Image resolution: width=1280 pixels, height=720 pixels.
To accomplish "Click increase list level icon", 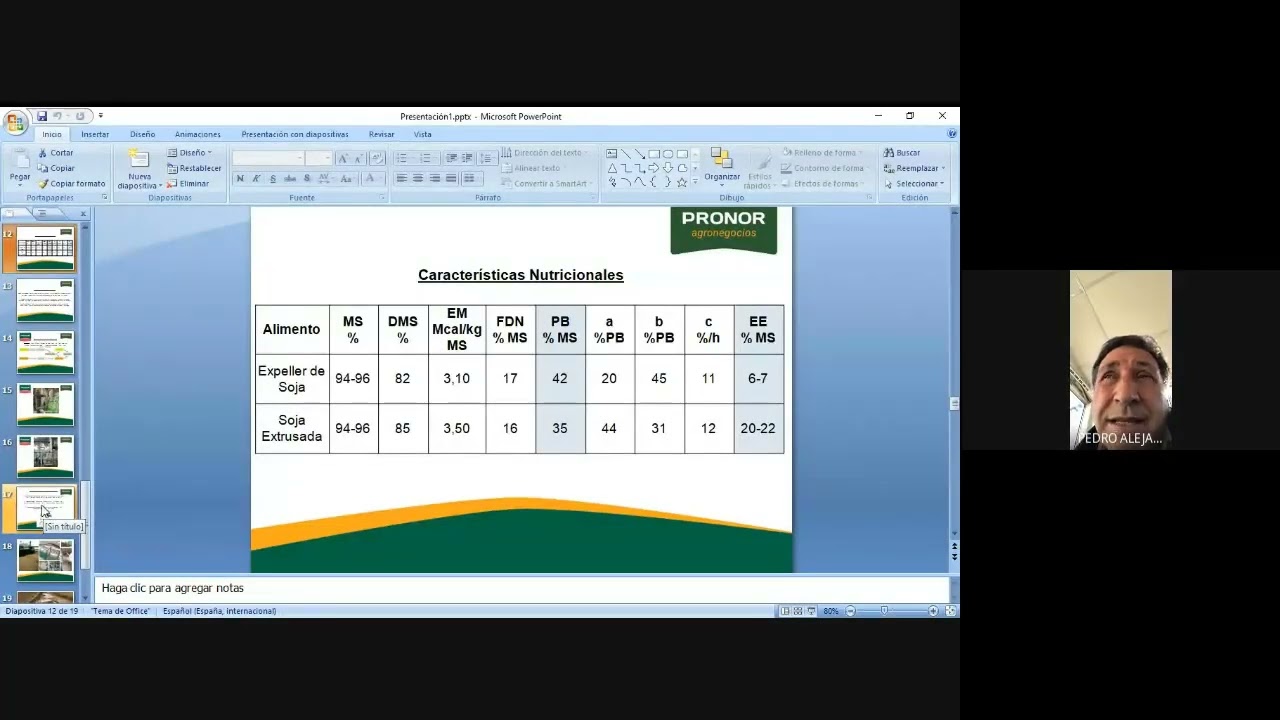I will pos(467,158).
